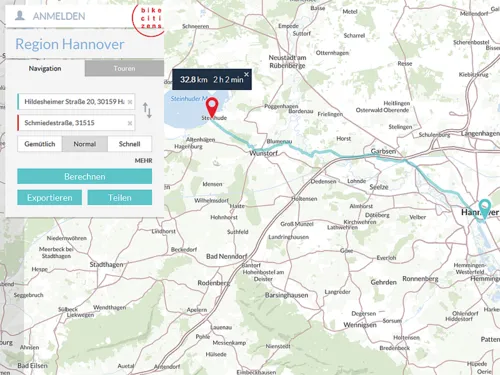
Task: Click the Region Hannover heading
Action: (x=70, y=44)
